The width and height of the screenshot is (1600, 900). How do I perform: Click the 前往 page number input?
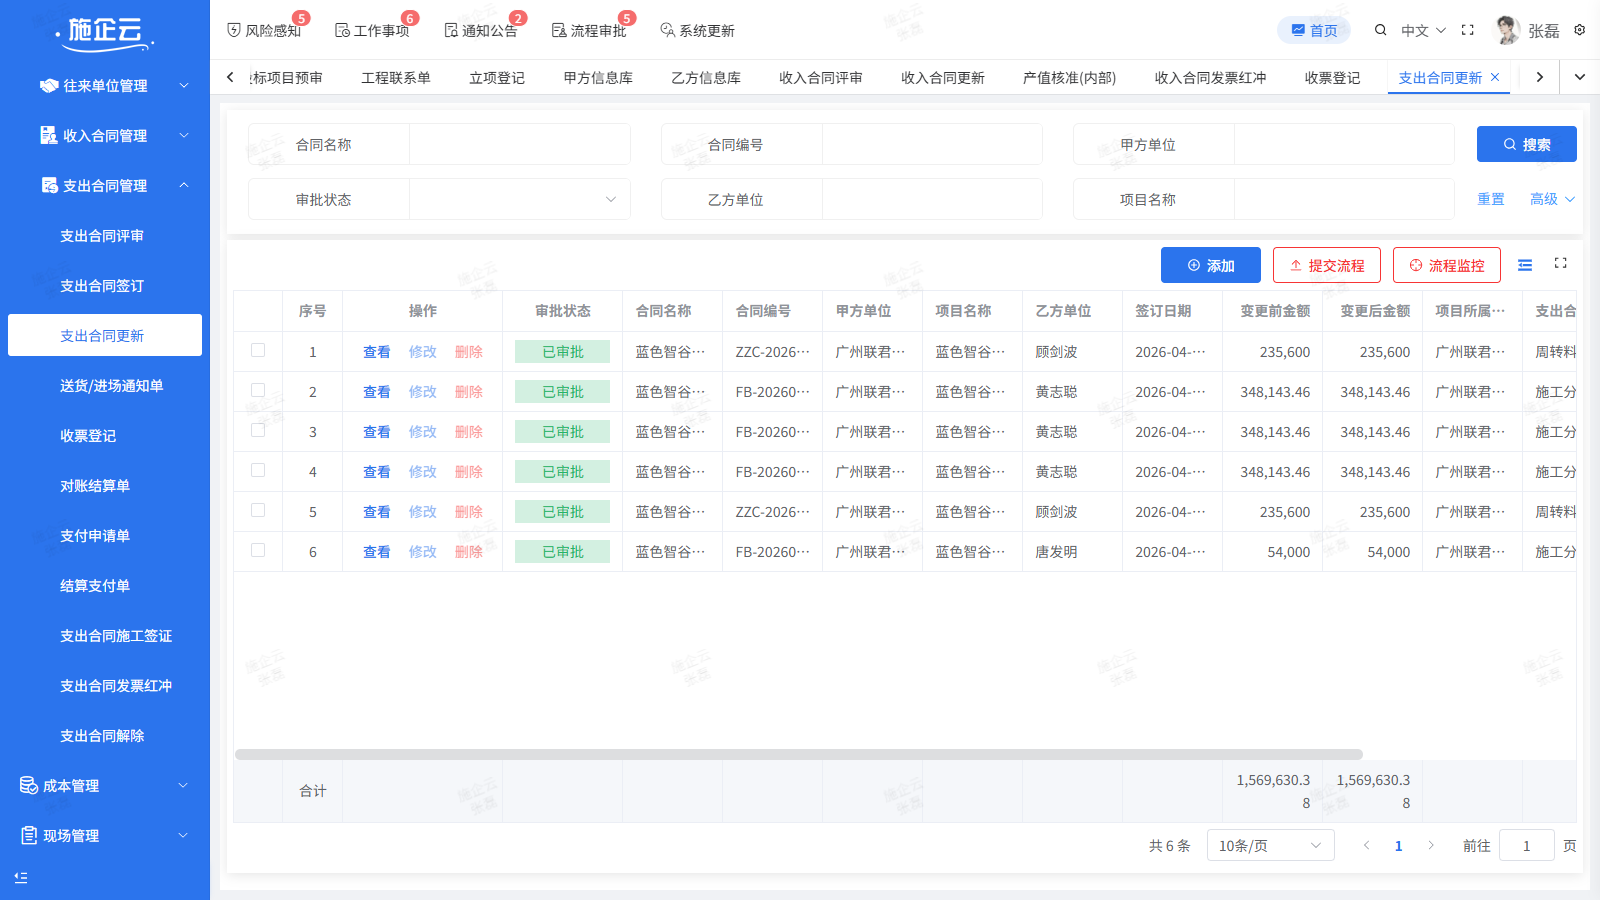(x=1526, y=846)
